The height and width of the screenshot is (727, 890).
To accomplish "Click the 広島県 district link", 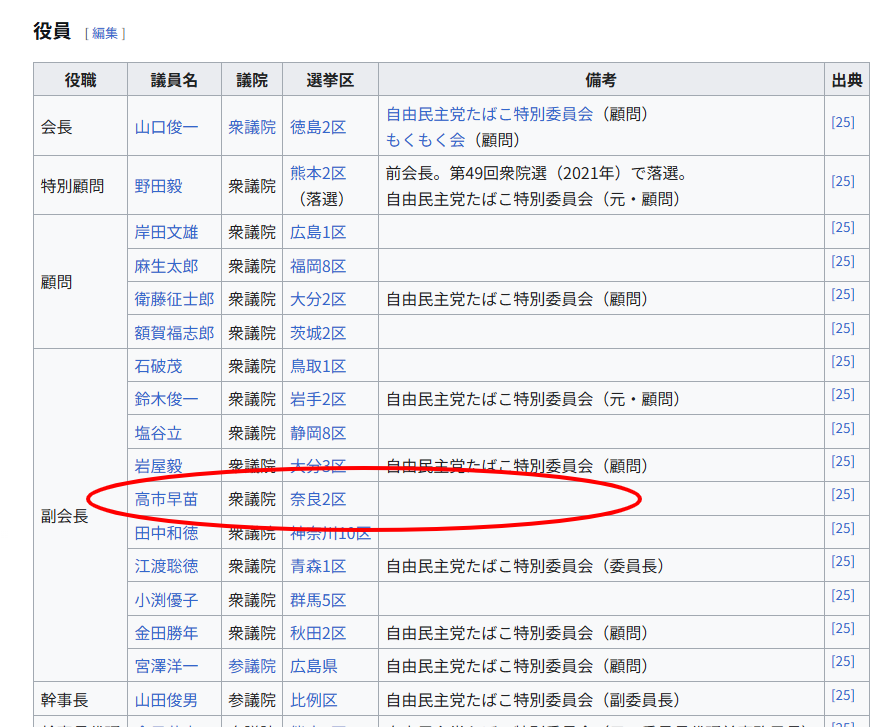I will tap(313, 666).
